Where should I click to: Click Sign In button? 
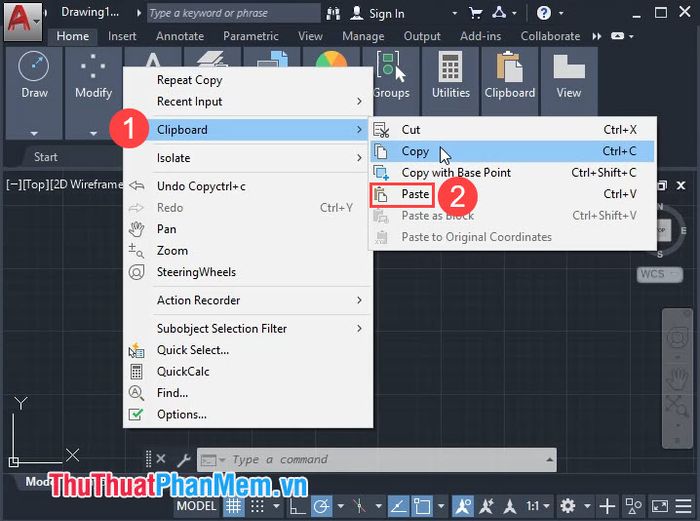click(378, 14)
